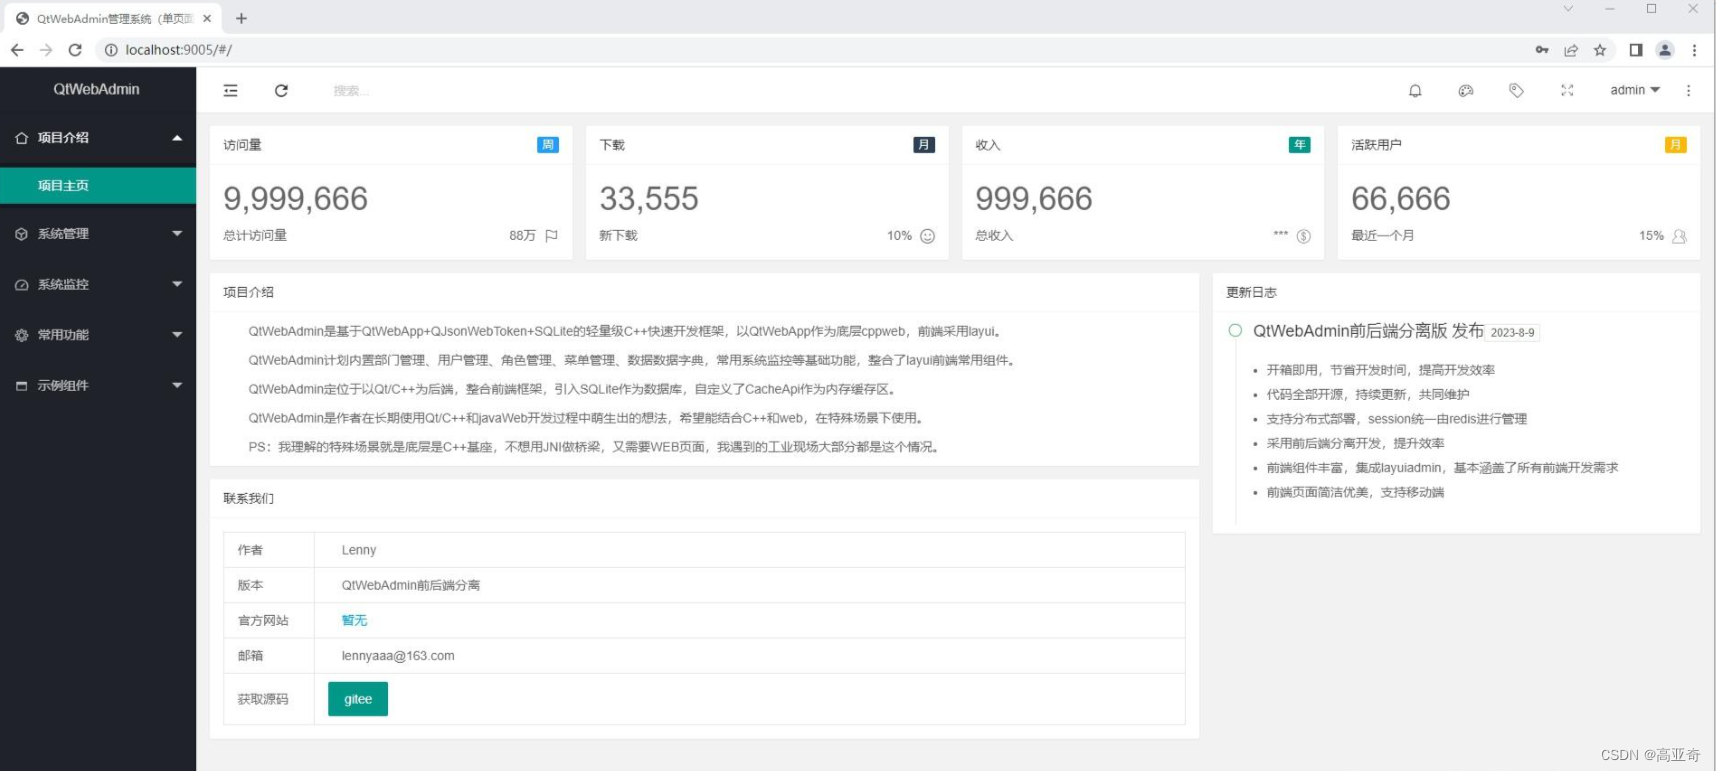Select the QtWebAdmin管理系统 browser tab
This screenshot has width=1716, height=771.
[112, 18]
